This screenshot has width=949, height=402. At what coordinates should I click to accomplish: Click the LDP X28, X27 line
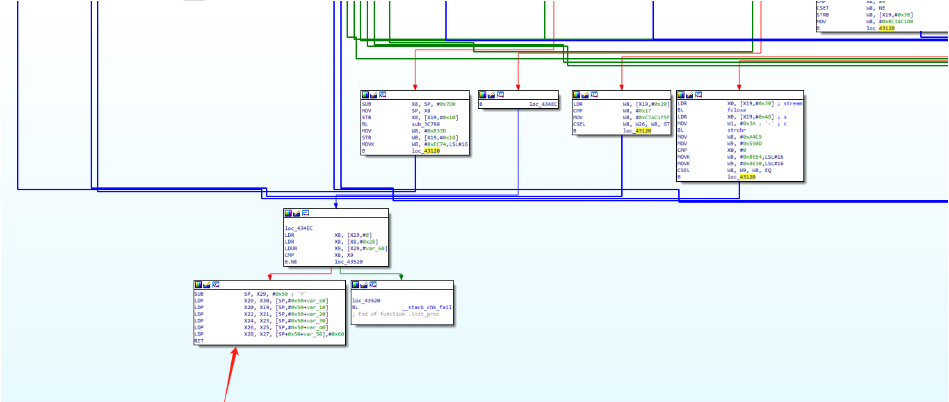(269, 334)
